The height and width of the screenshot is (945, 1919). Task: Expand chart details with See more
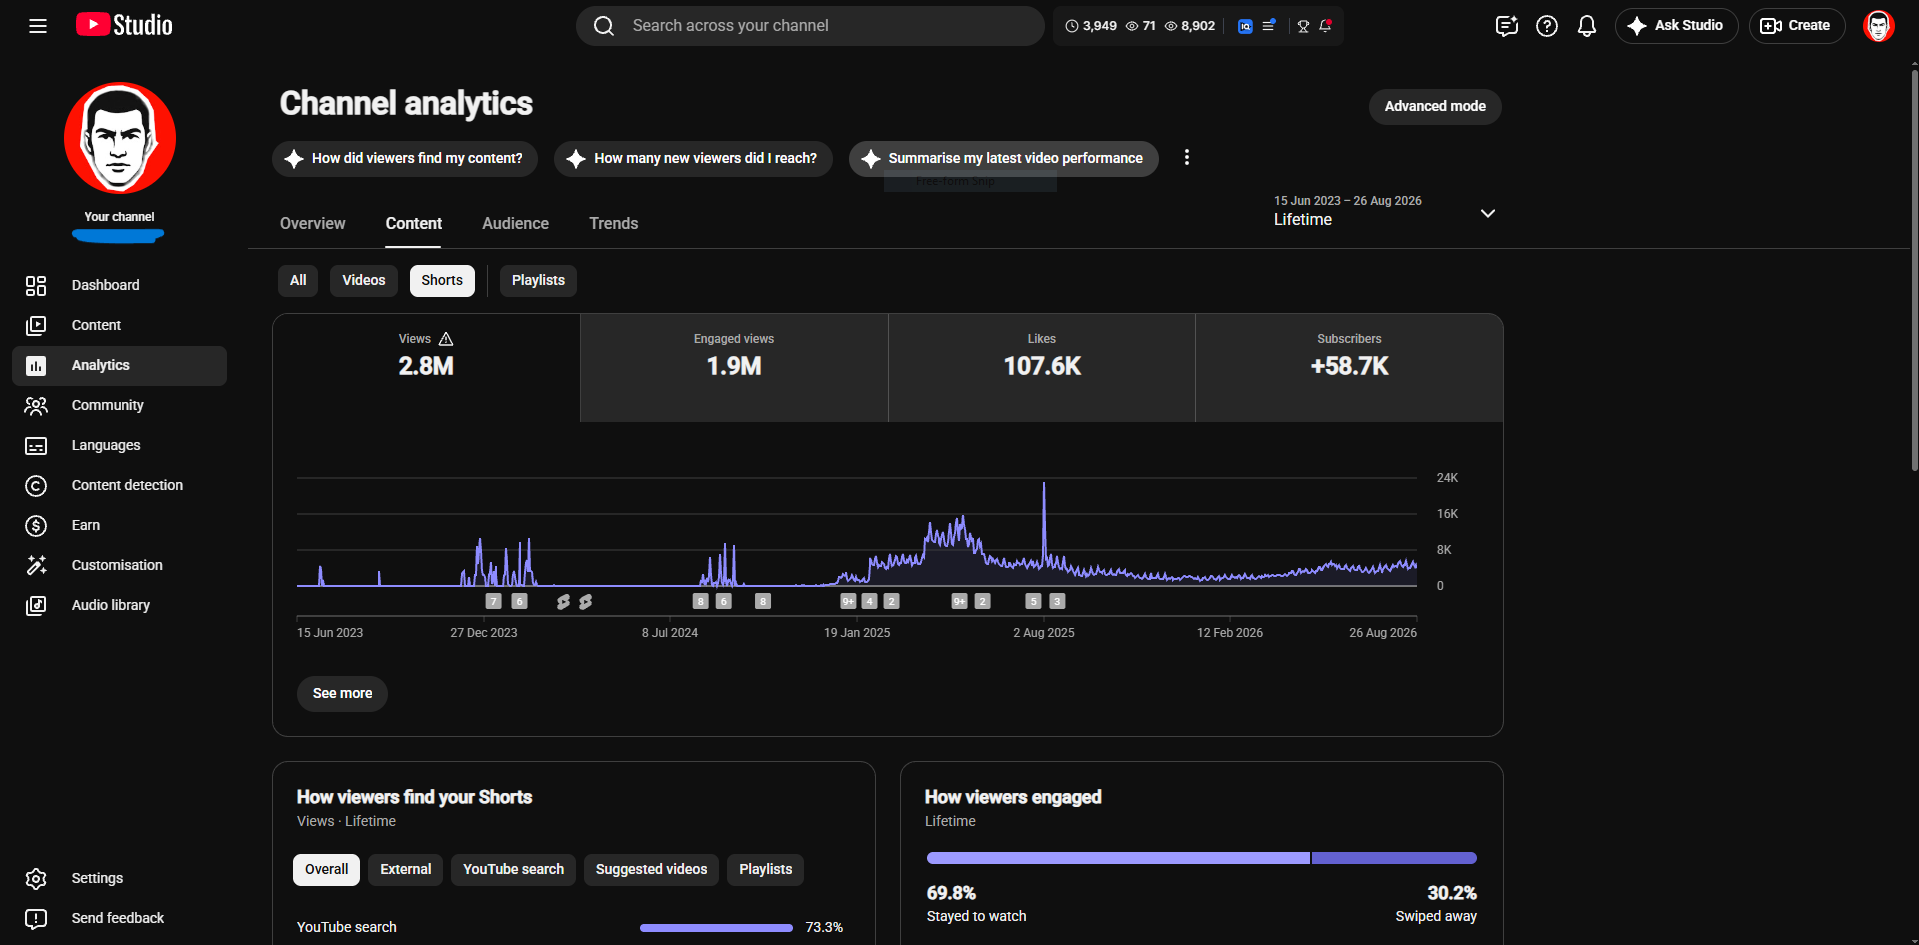[342, 694]
